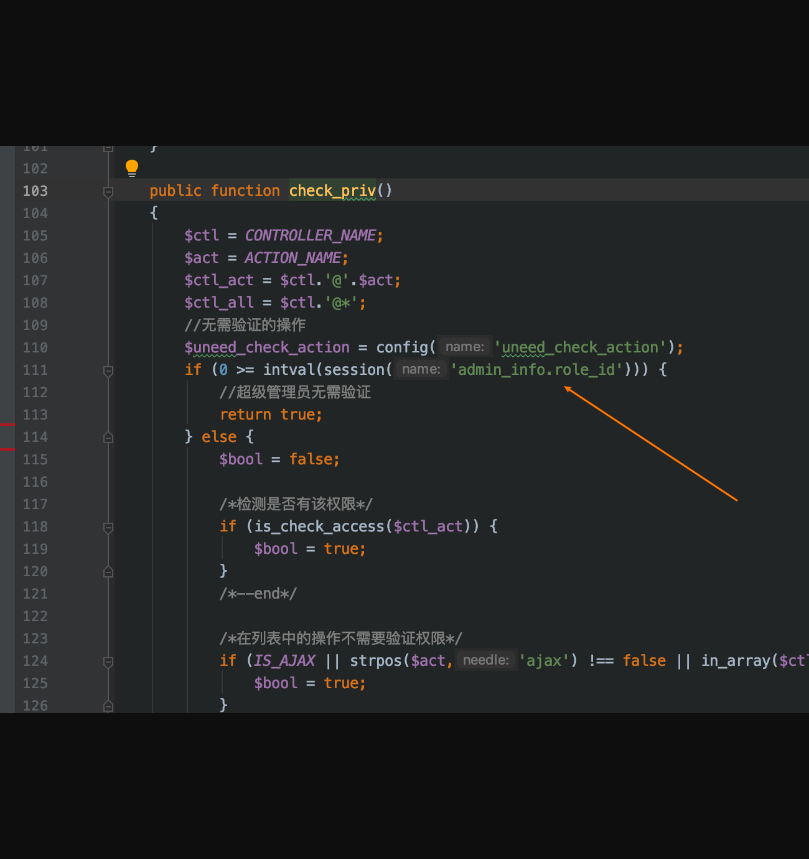Click the CONTROLLER_NAME constant
Viewport: 809px width, 859px height.
(x=310, y=236)
